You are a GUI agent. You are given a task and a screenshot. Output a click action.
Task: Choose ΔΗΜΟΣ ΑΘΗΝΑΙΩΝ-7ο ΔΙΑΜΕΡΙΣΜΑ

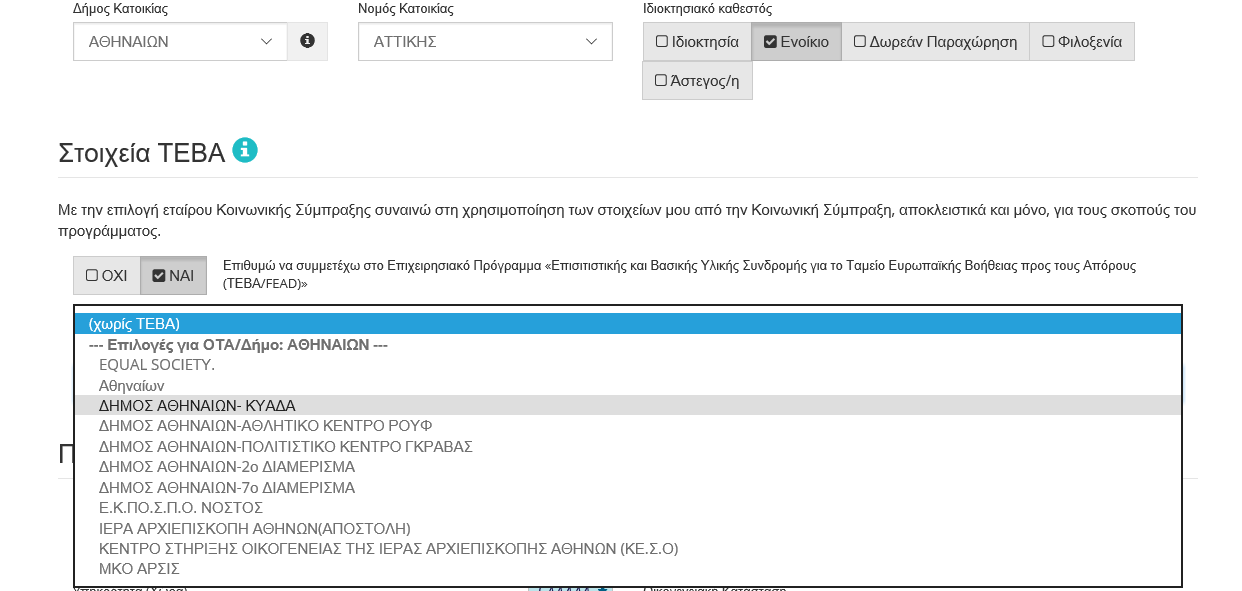[x=628, y=487]
